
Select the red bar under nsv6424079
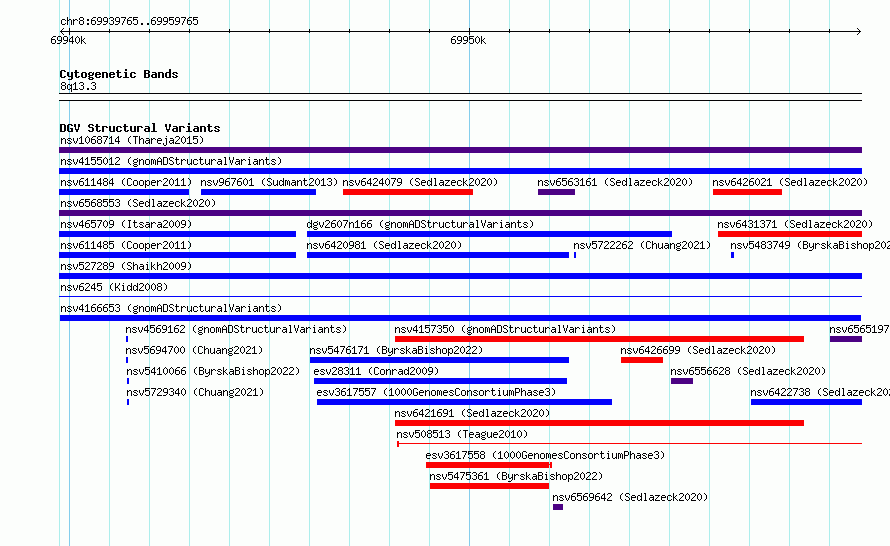coord(408,192)
